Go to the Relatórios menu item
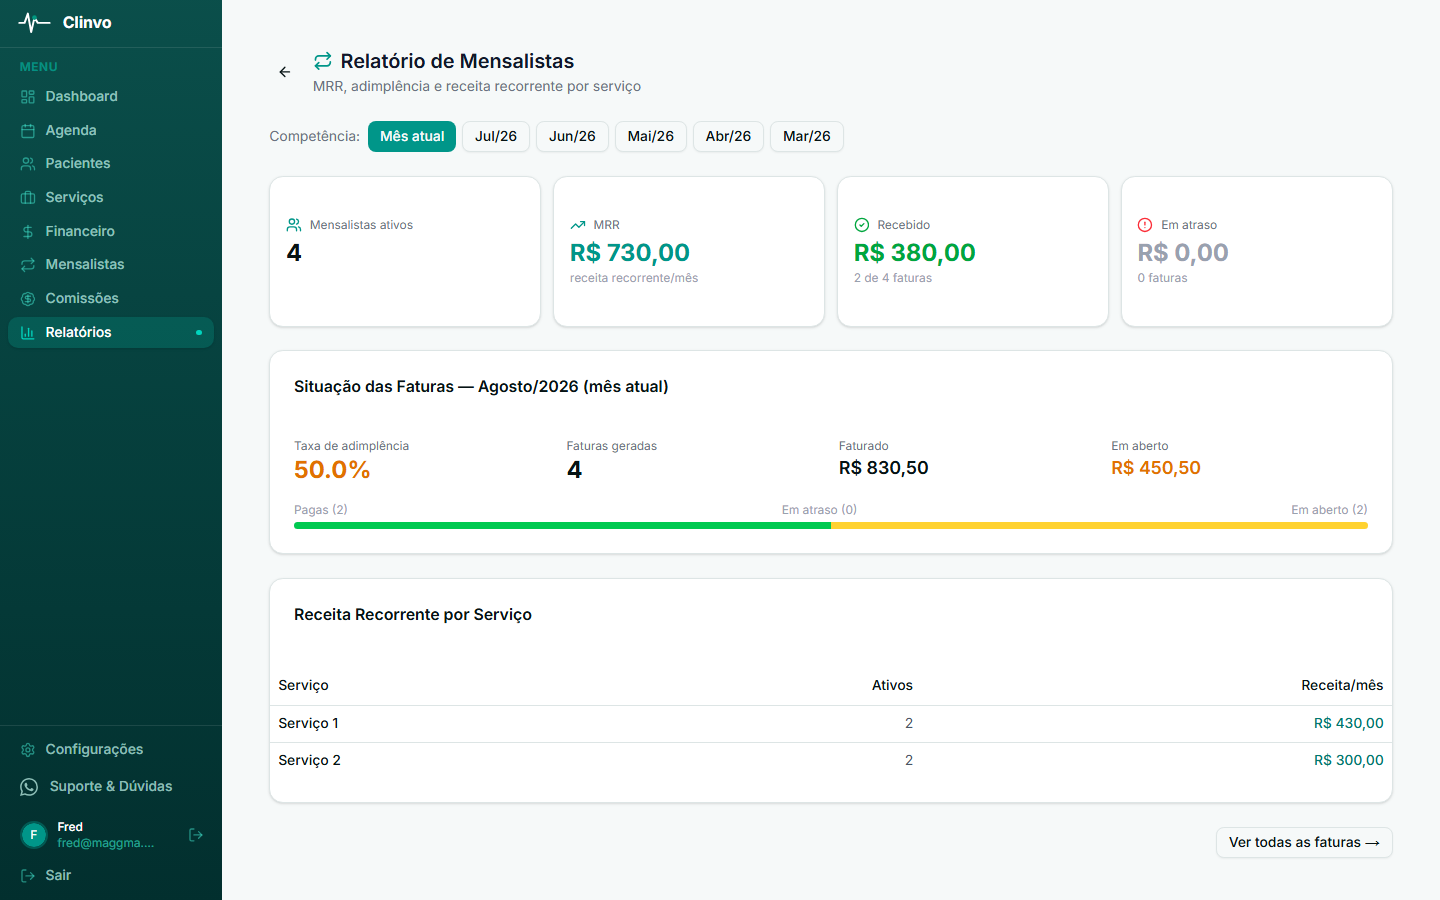Screen dimensions: 1440x900 111,332
